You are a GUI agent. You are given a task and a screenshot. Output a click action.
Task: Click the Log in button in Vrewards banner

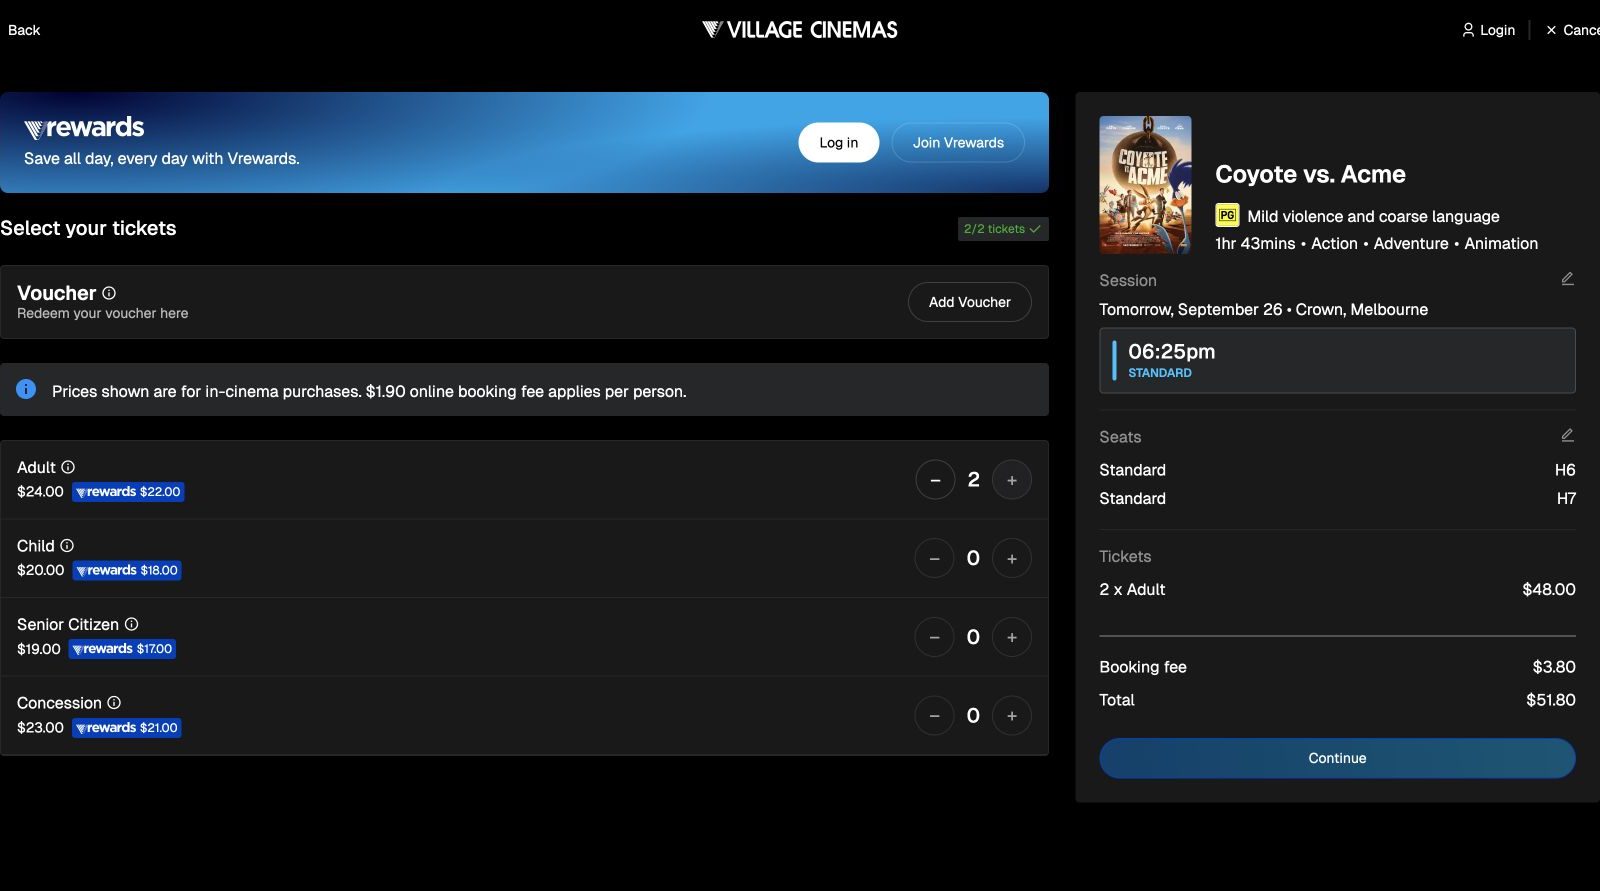838,142
